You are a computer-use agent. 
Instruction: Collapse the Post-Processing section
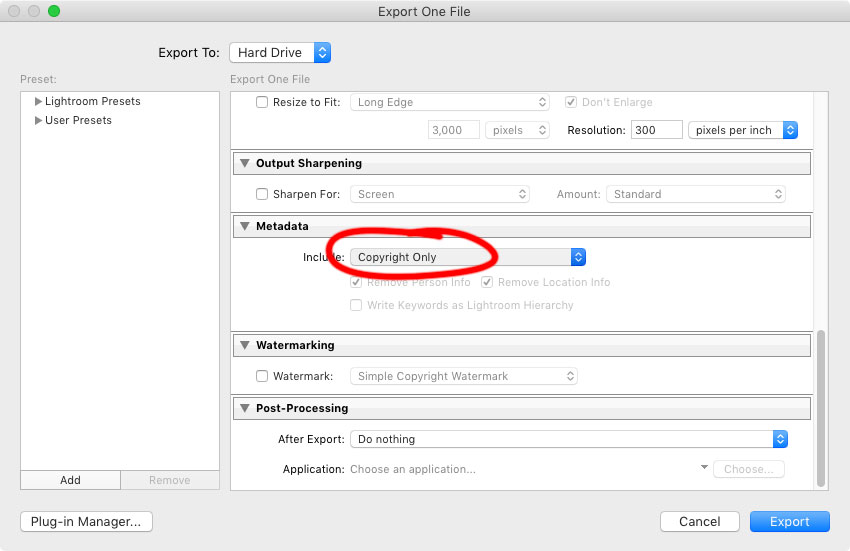pyautogui.click(x=245, y=408)
